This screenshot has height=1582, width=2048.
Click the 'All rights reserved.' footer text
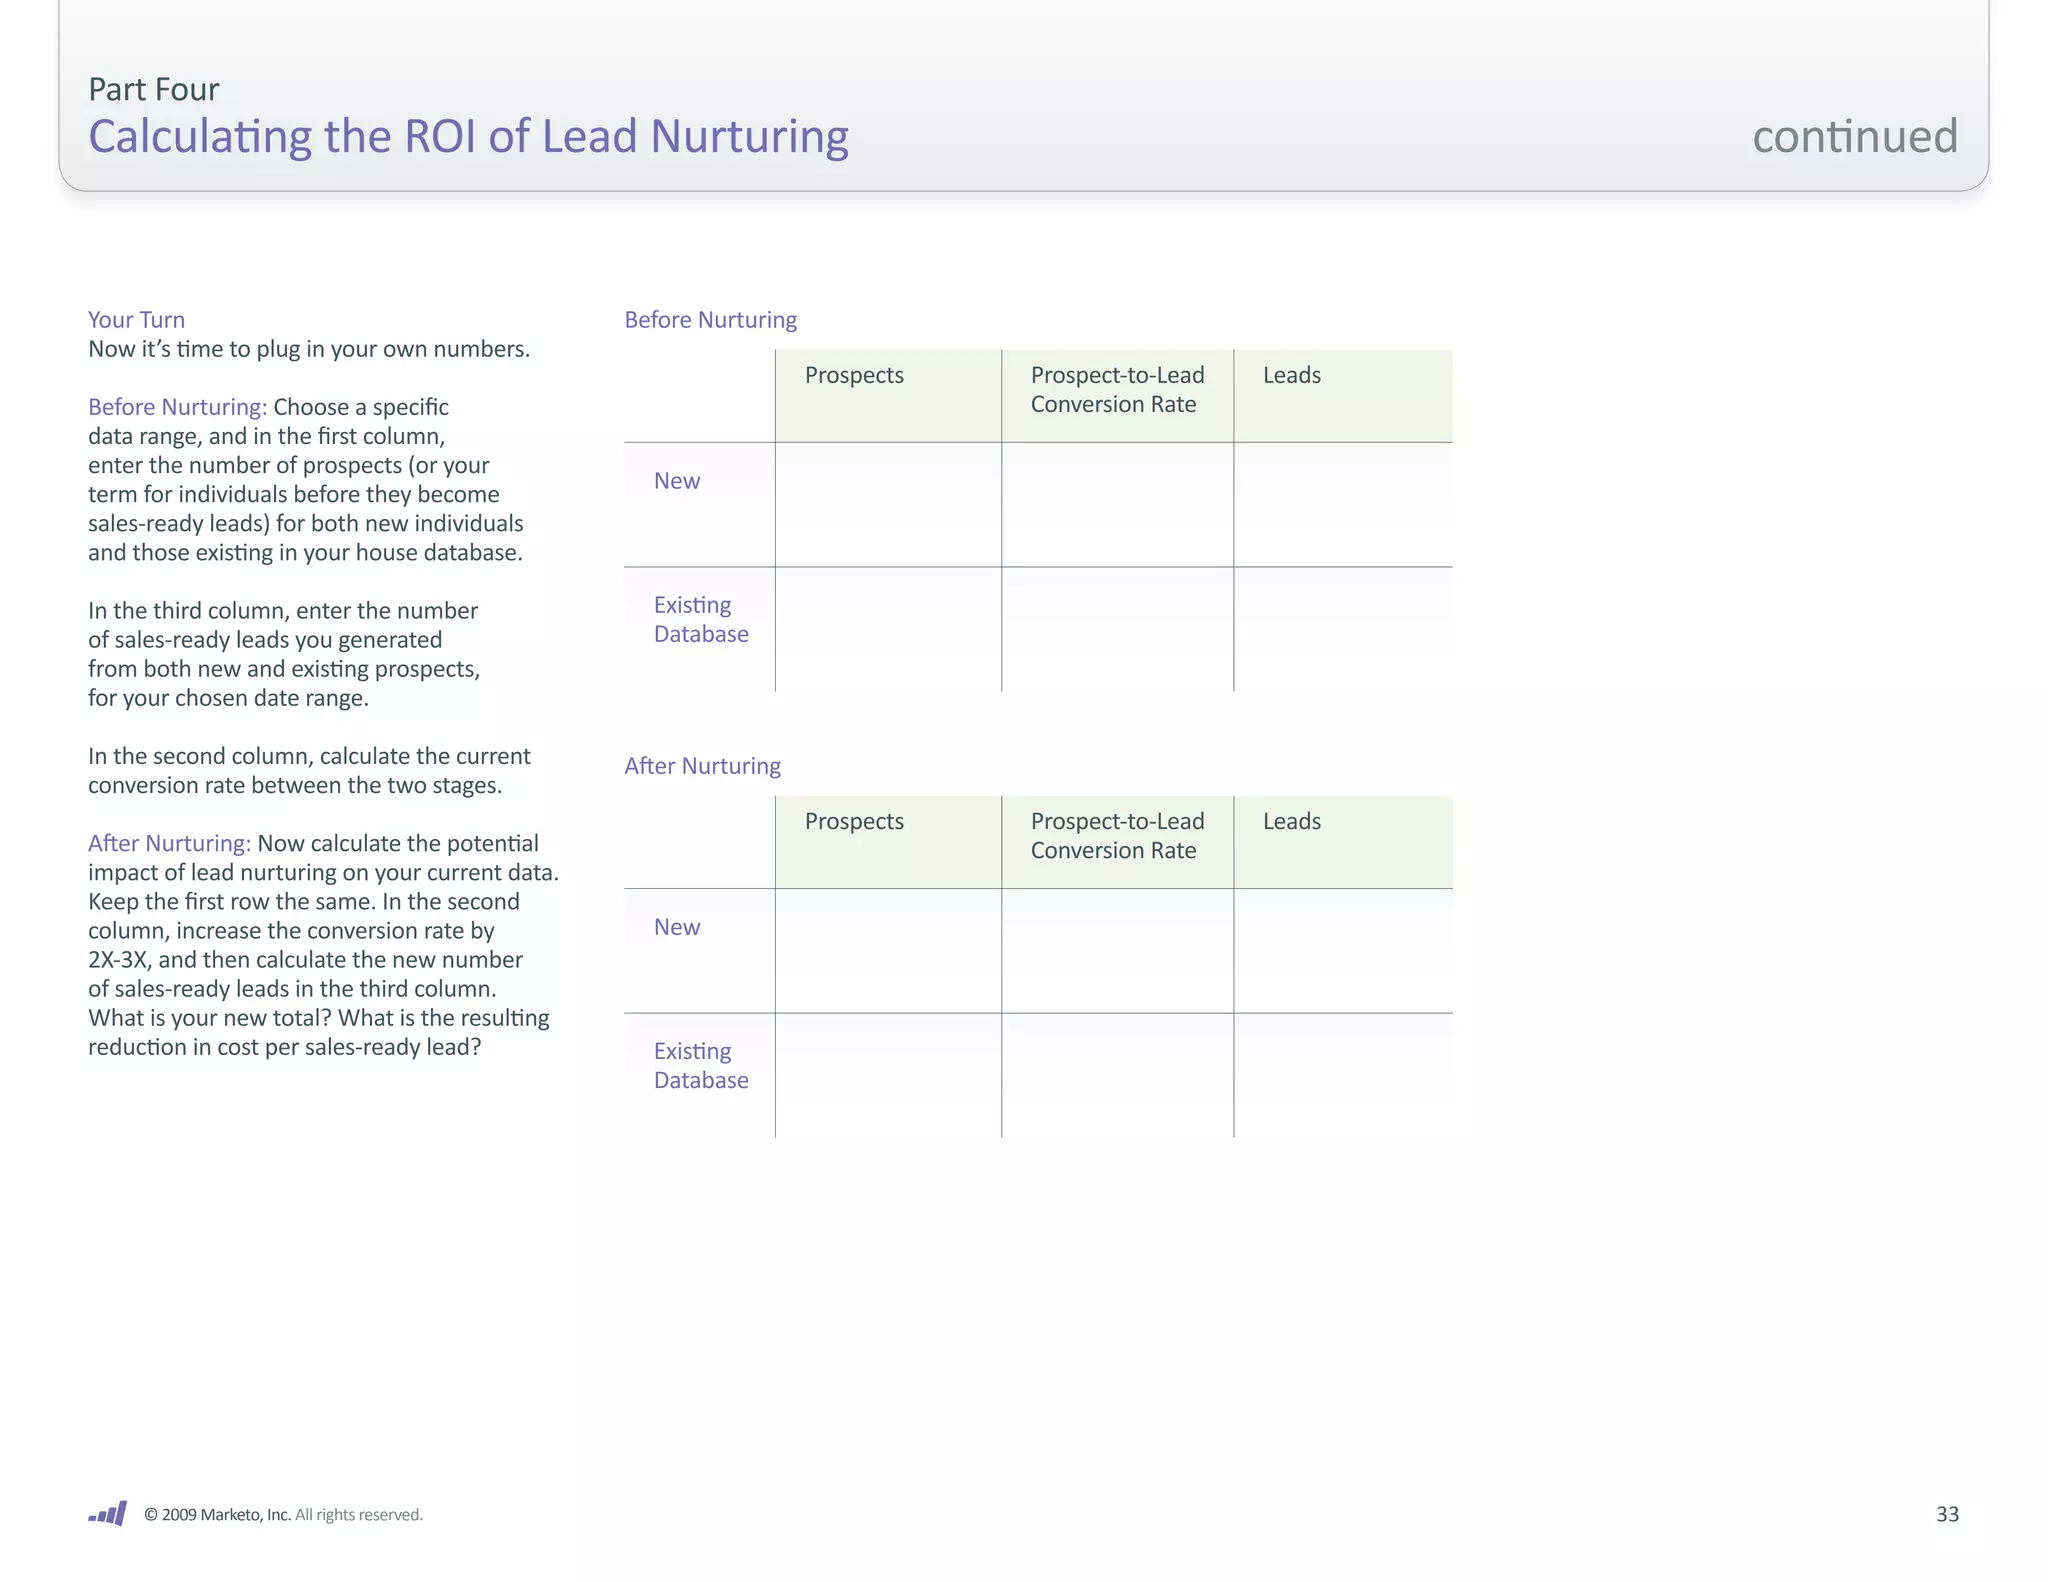click(359, 1514)
